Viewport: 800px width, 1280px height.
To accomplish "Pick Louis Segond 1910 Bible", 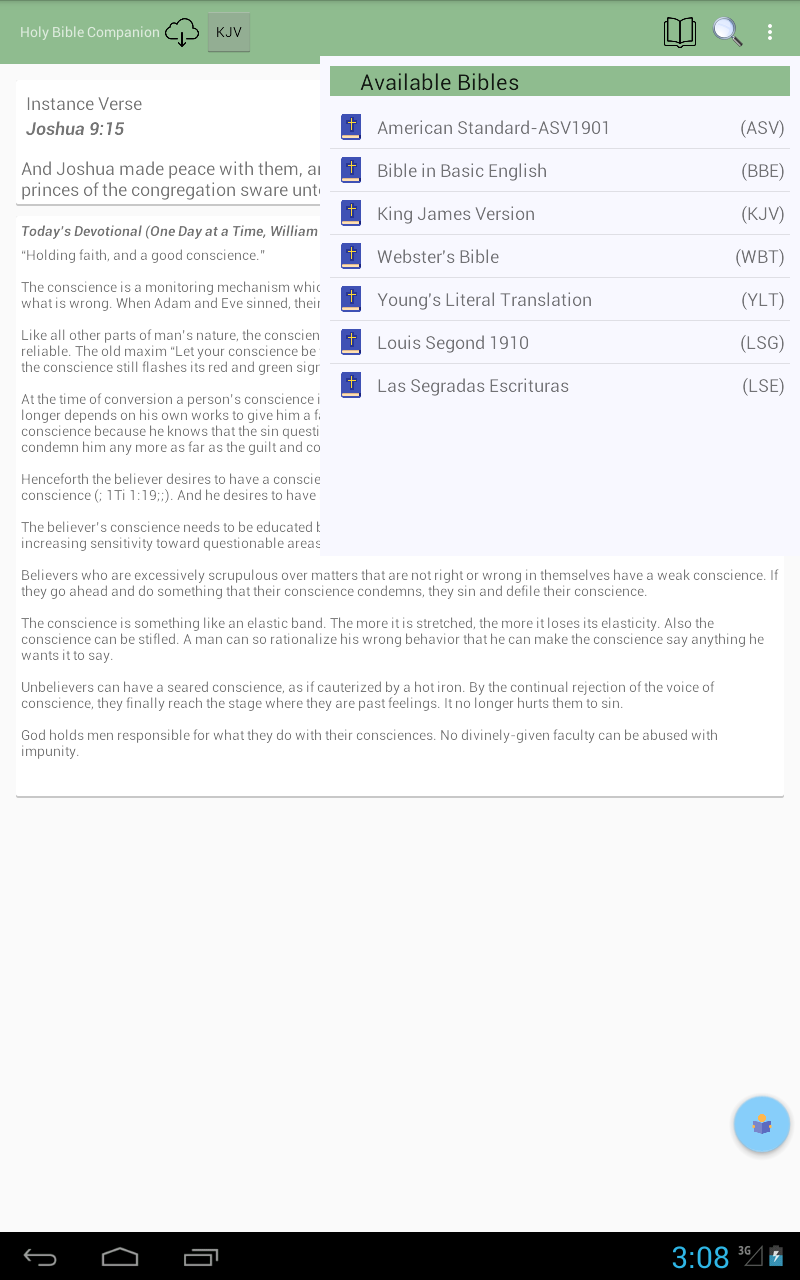I will click(560, 342).
